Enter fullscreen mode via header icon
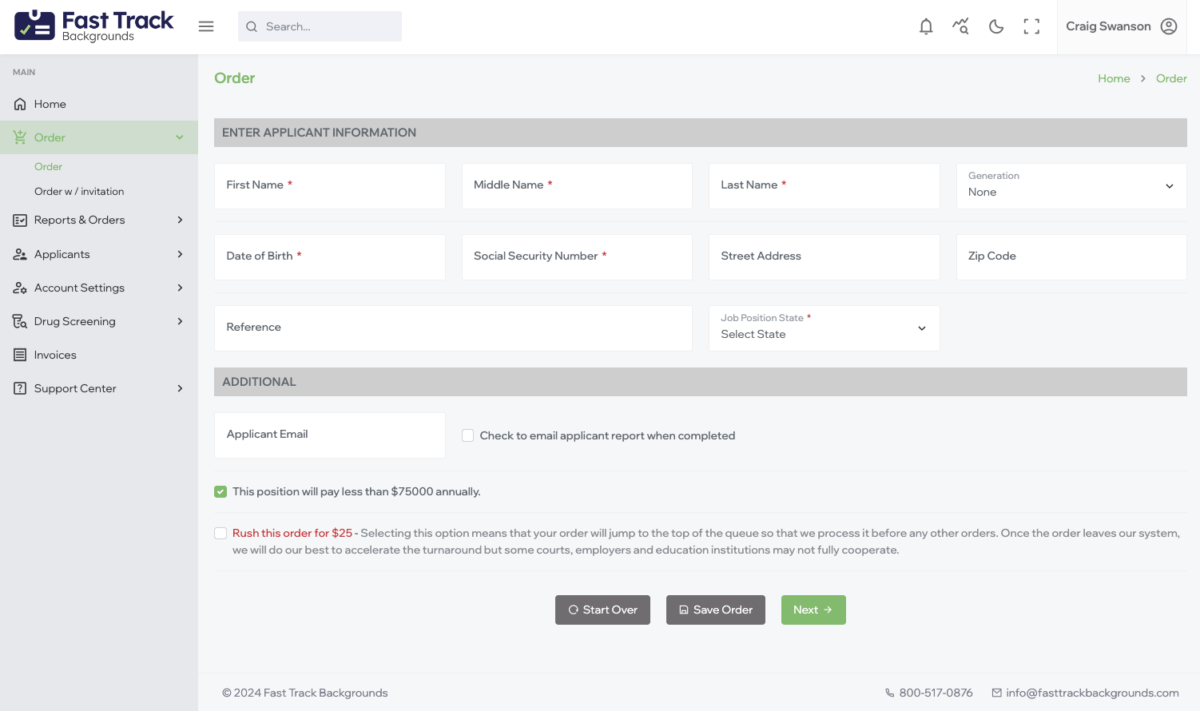 point(1031,27)
